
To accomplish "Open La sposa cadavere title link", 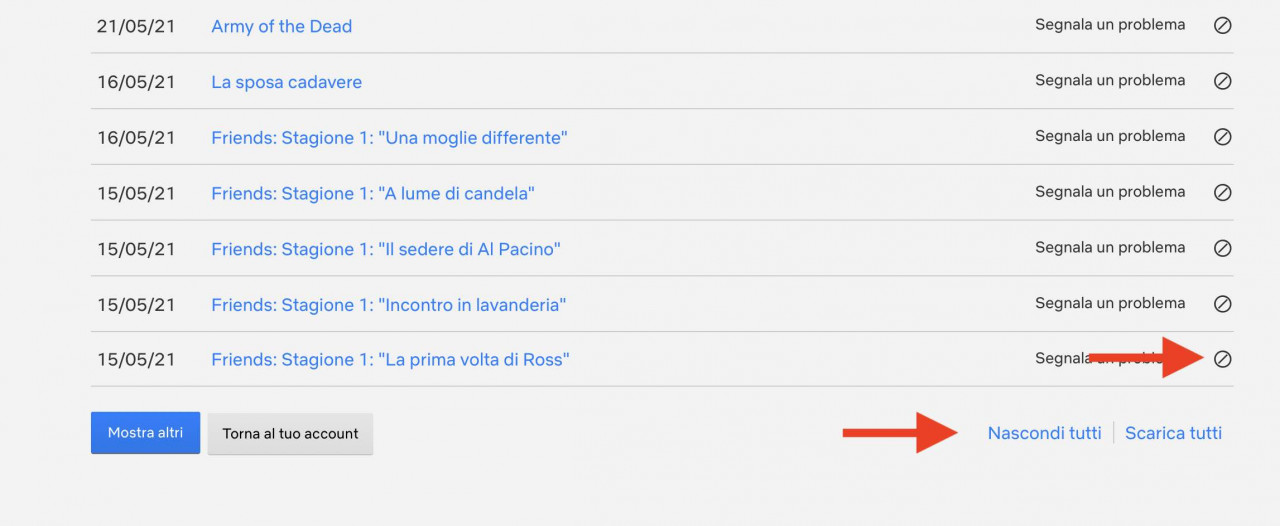I will click(287, 82).
